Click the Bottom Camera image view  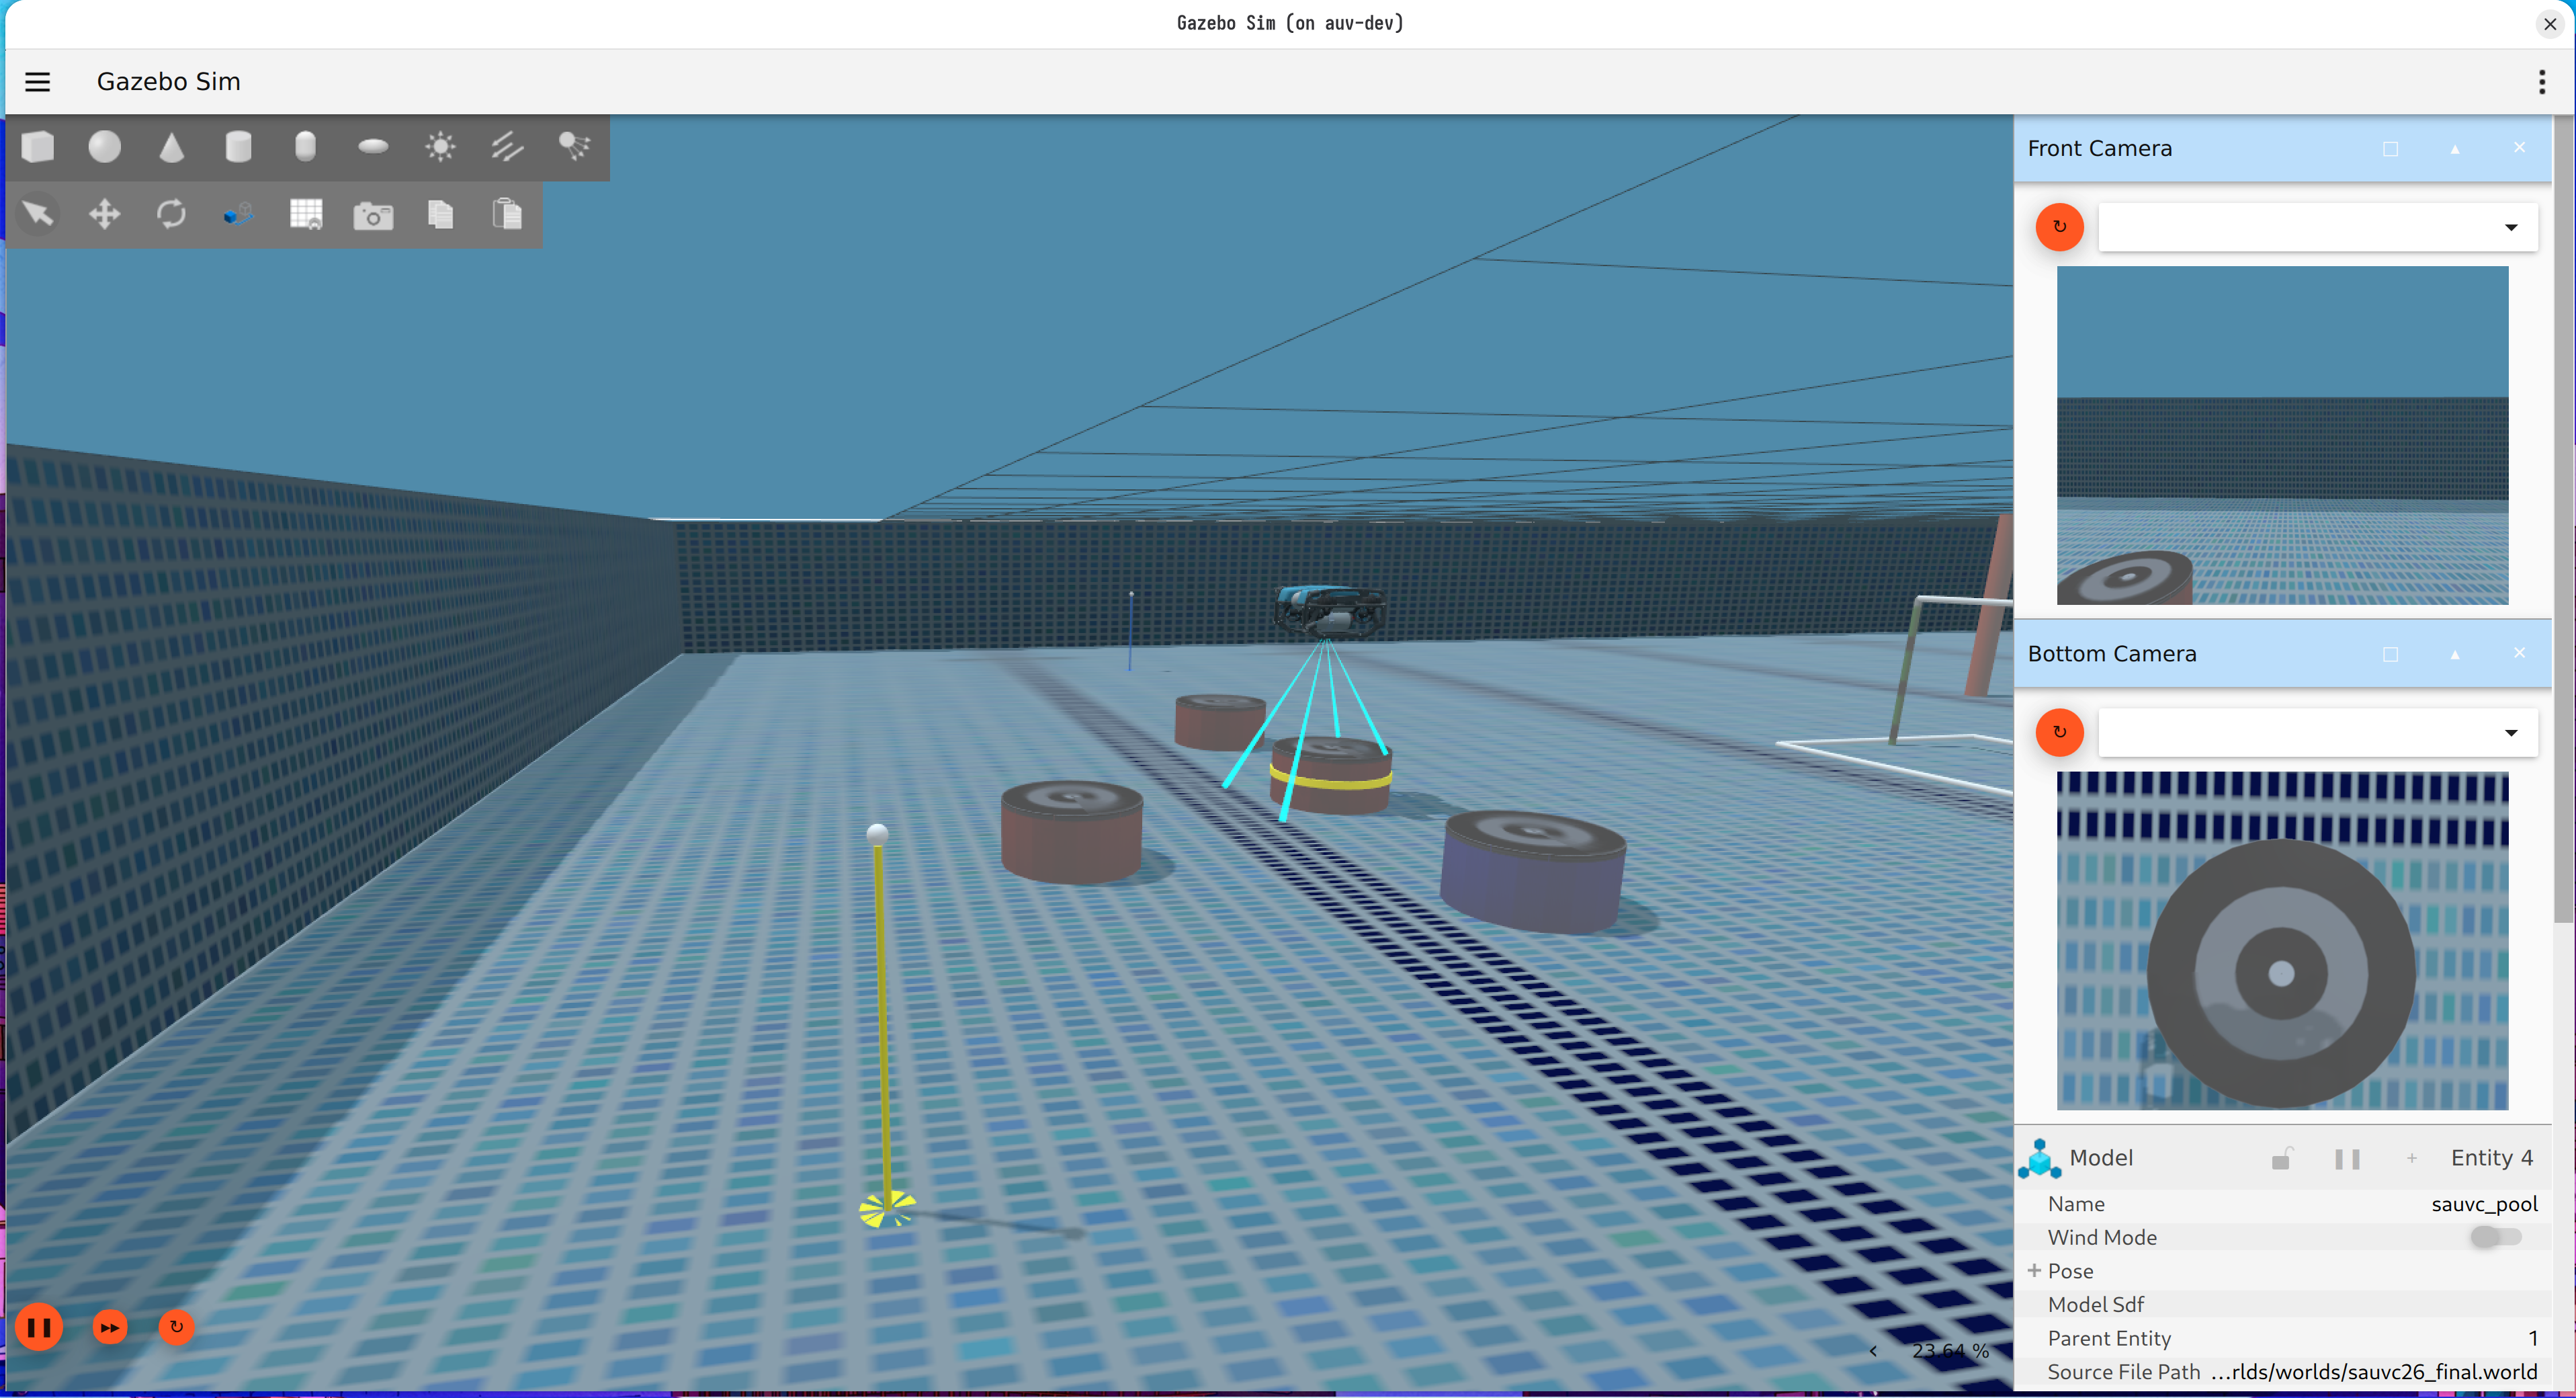(2282, 940)
